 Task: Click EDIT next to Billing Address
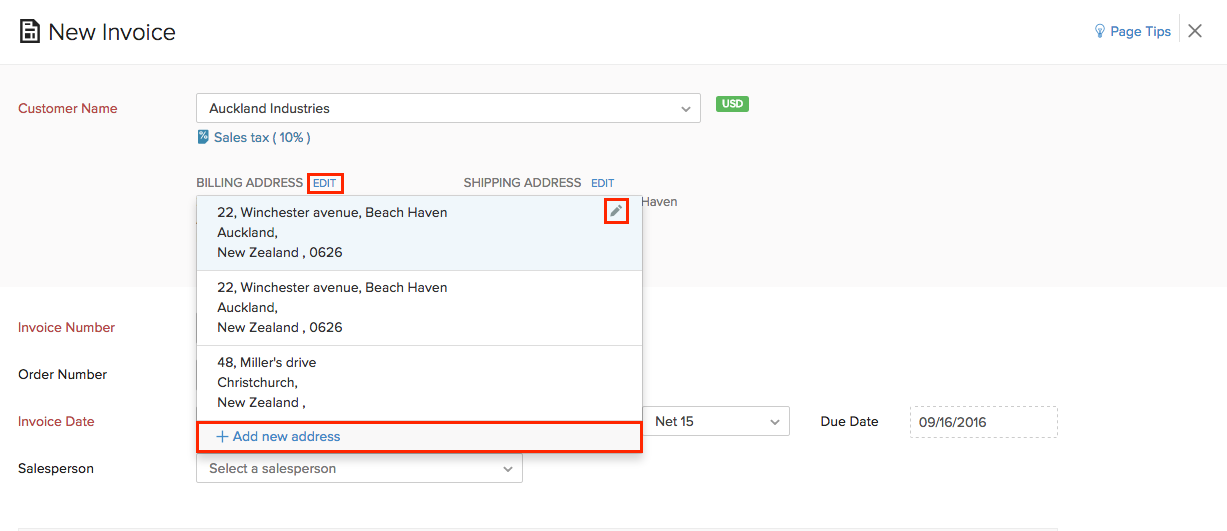pyautogui.click(x=325, y=183)
